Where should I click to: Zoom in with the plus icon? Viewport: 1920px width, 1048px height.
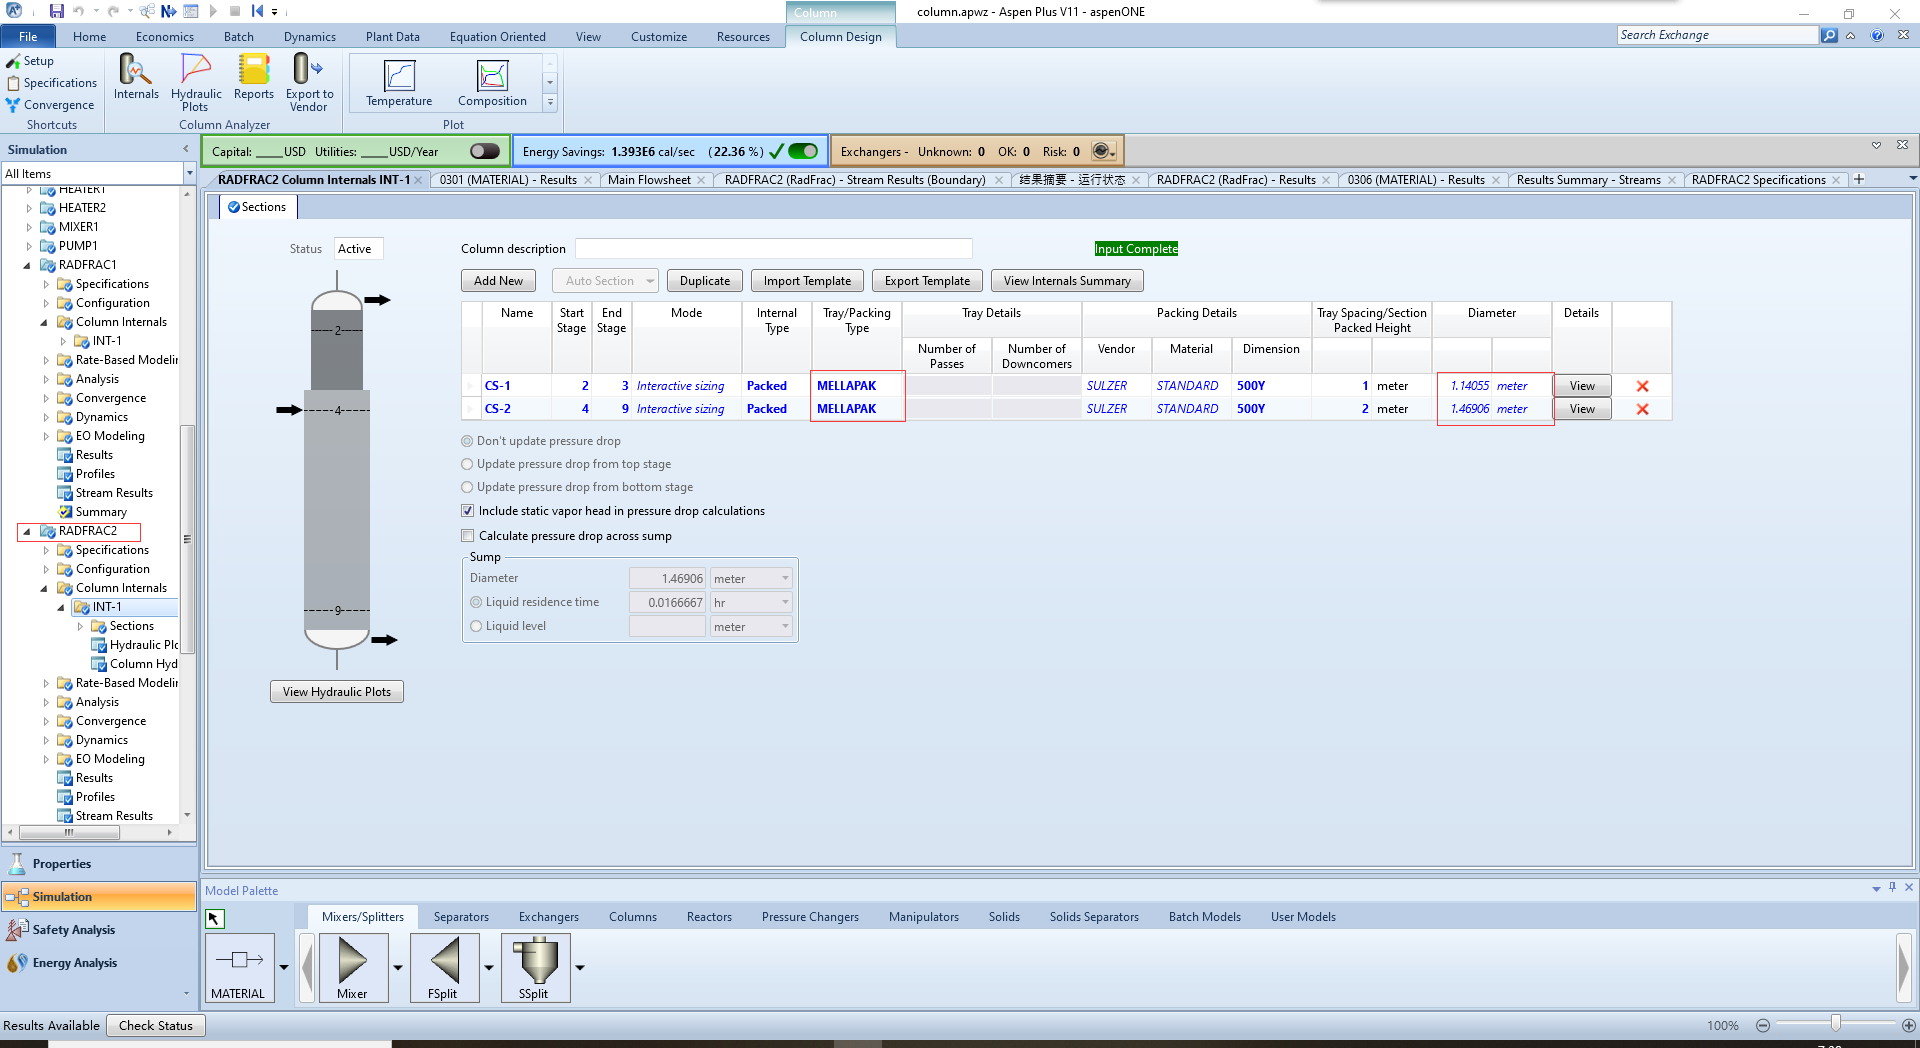[1909, 1025]
